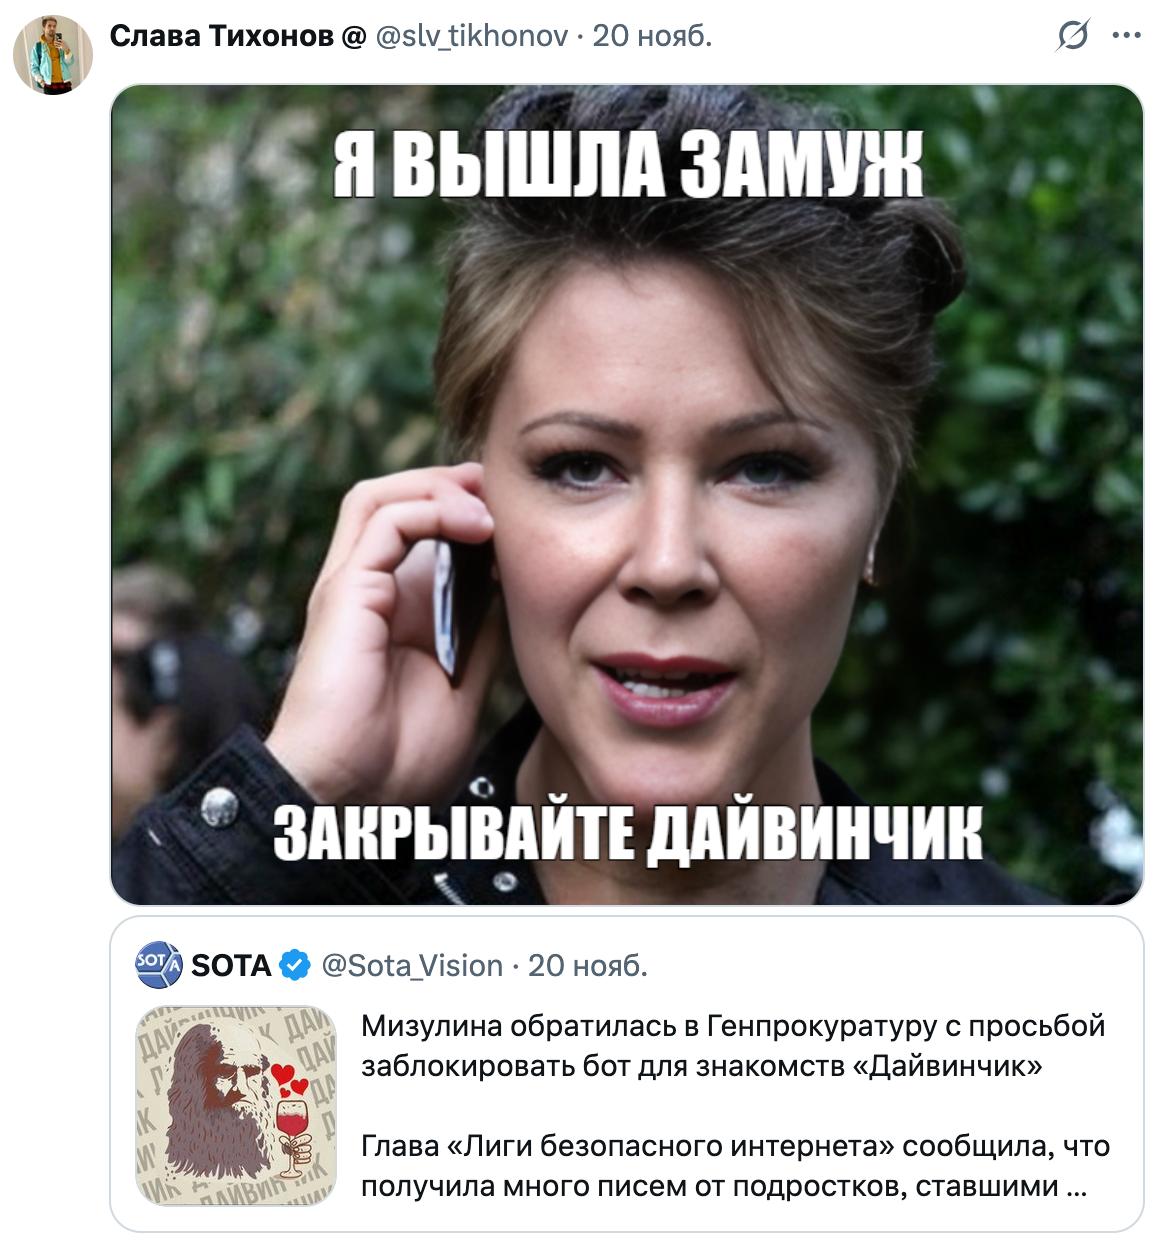Open the three-dot more options menu
This screenshot has height=1242, width=1166.
pos(1126,36)
